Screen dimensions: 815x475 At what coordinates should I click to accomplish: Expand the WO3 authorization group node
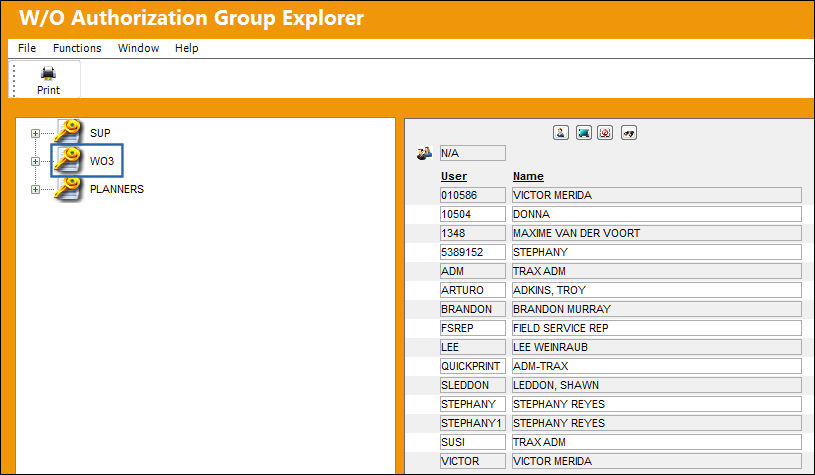[x=35, y=162]
